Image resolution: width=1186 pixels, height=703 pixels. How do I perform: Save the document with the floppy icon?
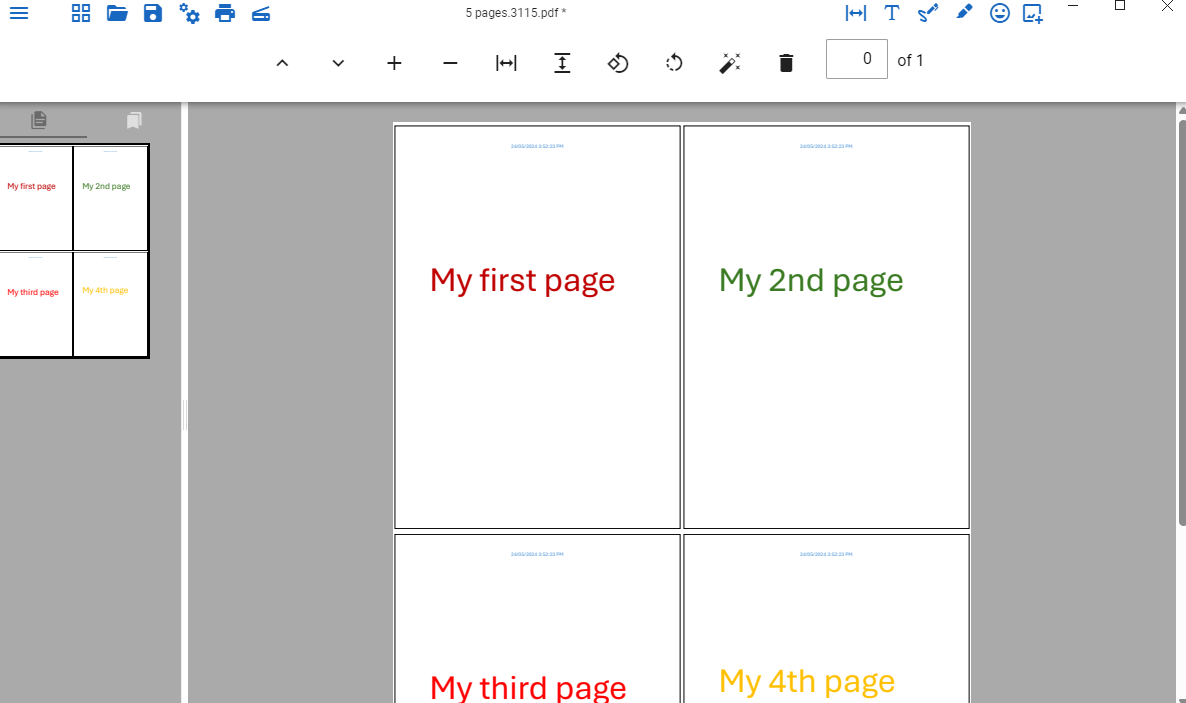(x=153, y=13)
